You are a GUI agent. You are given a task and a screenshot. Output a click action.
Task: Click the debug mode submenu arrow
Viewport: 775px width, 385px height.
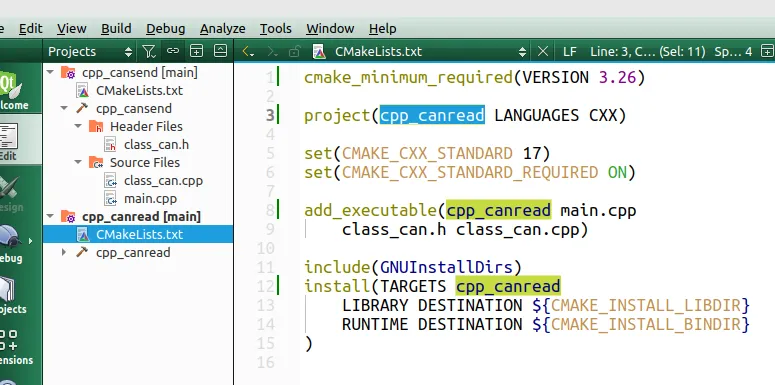coord(31,241)
